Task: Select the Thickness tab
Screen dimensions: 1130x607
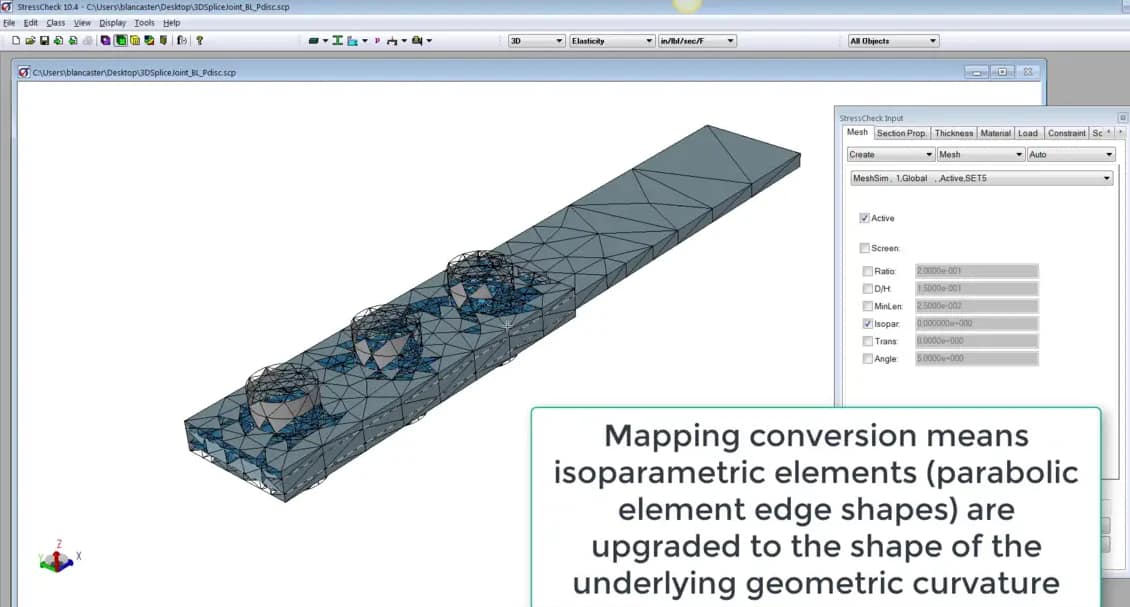Action: pyautogui.click(x=954, y=132)
